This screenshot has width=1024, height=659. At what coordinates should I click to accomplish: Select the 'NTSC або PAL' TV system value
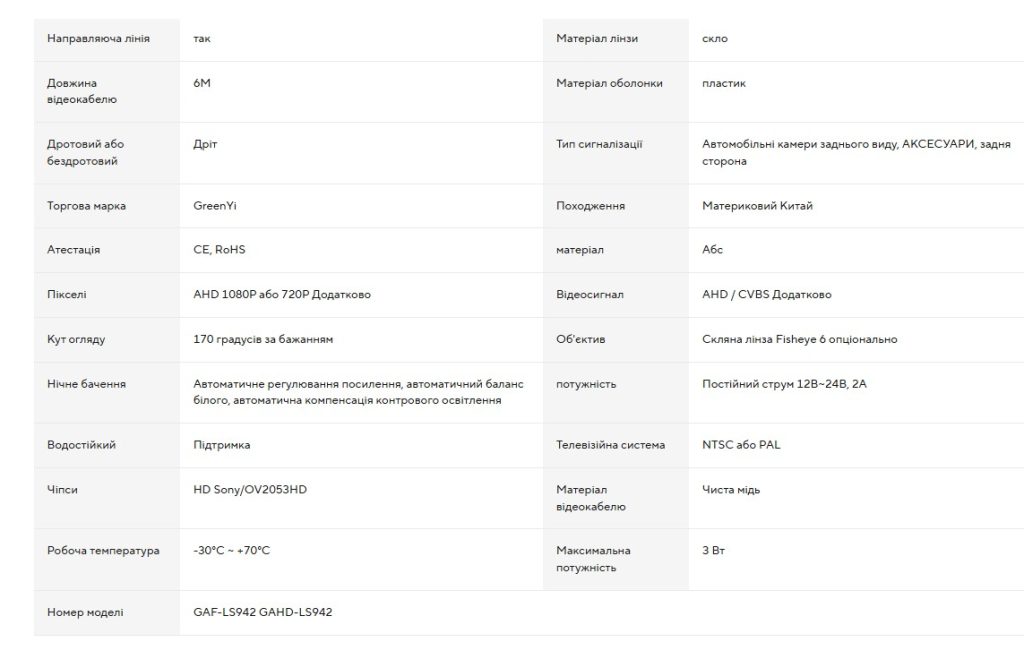[x=741, y=445]
